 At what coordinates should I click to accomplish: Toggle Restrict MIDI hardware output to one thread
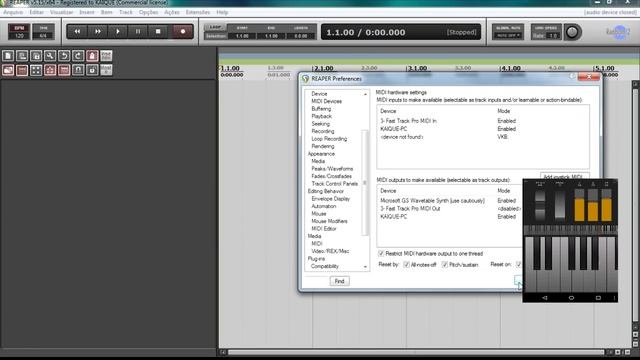point(381,253)
